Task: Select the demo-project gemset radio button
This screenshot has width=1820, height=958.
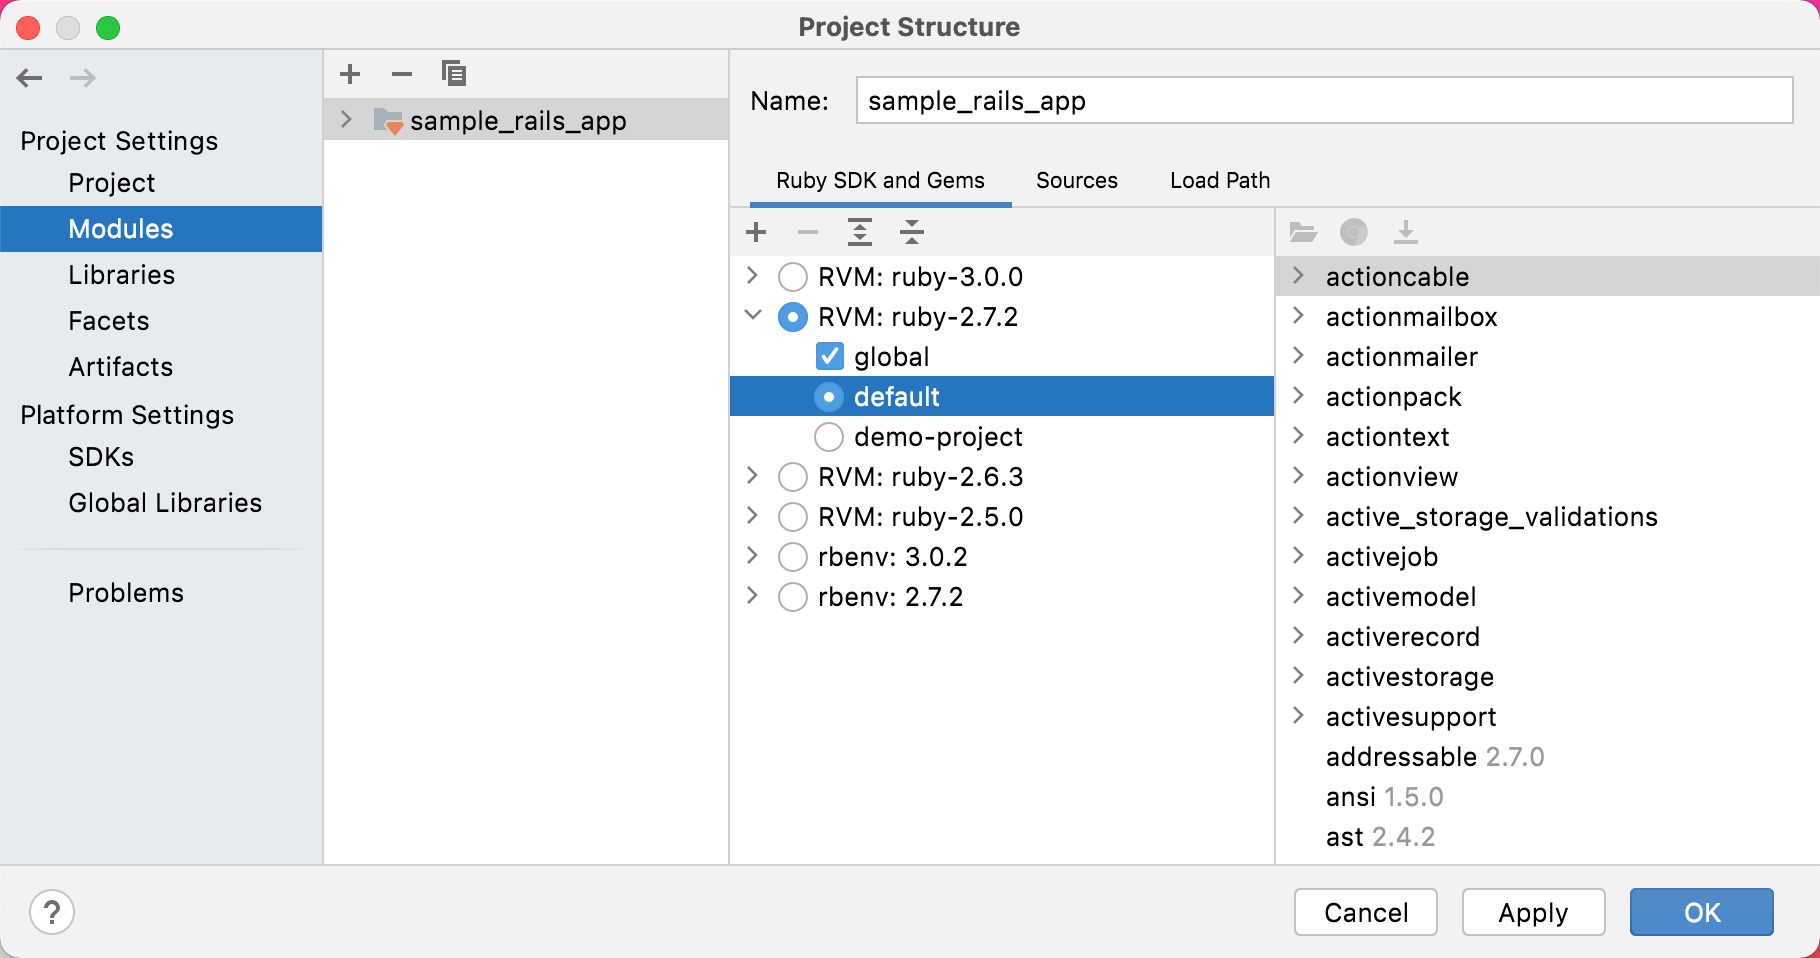Action: [829, 436]
